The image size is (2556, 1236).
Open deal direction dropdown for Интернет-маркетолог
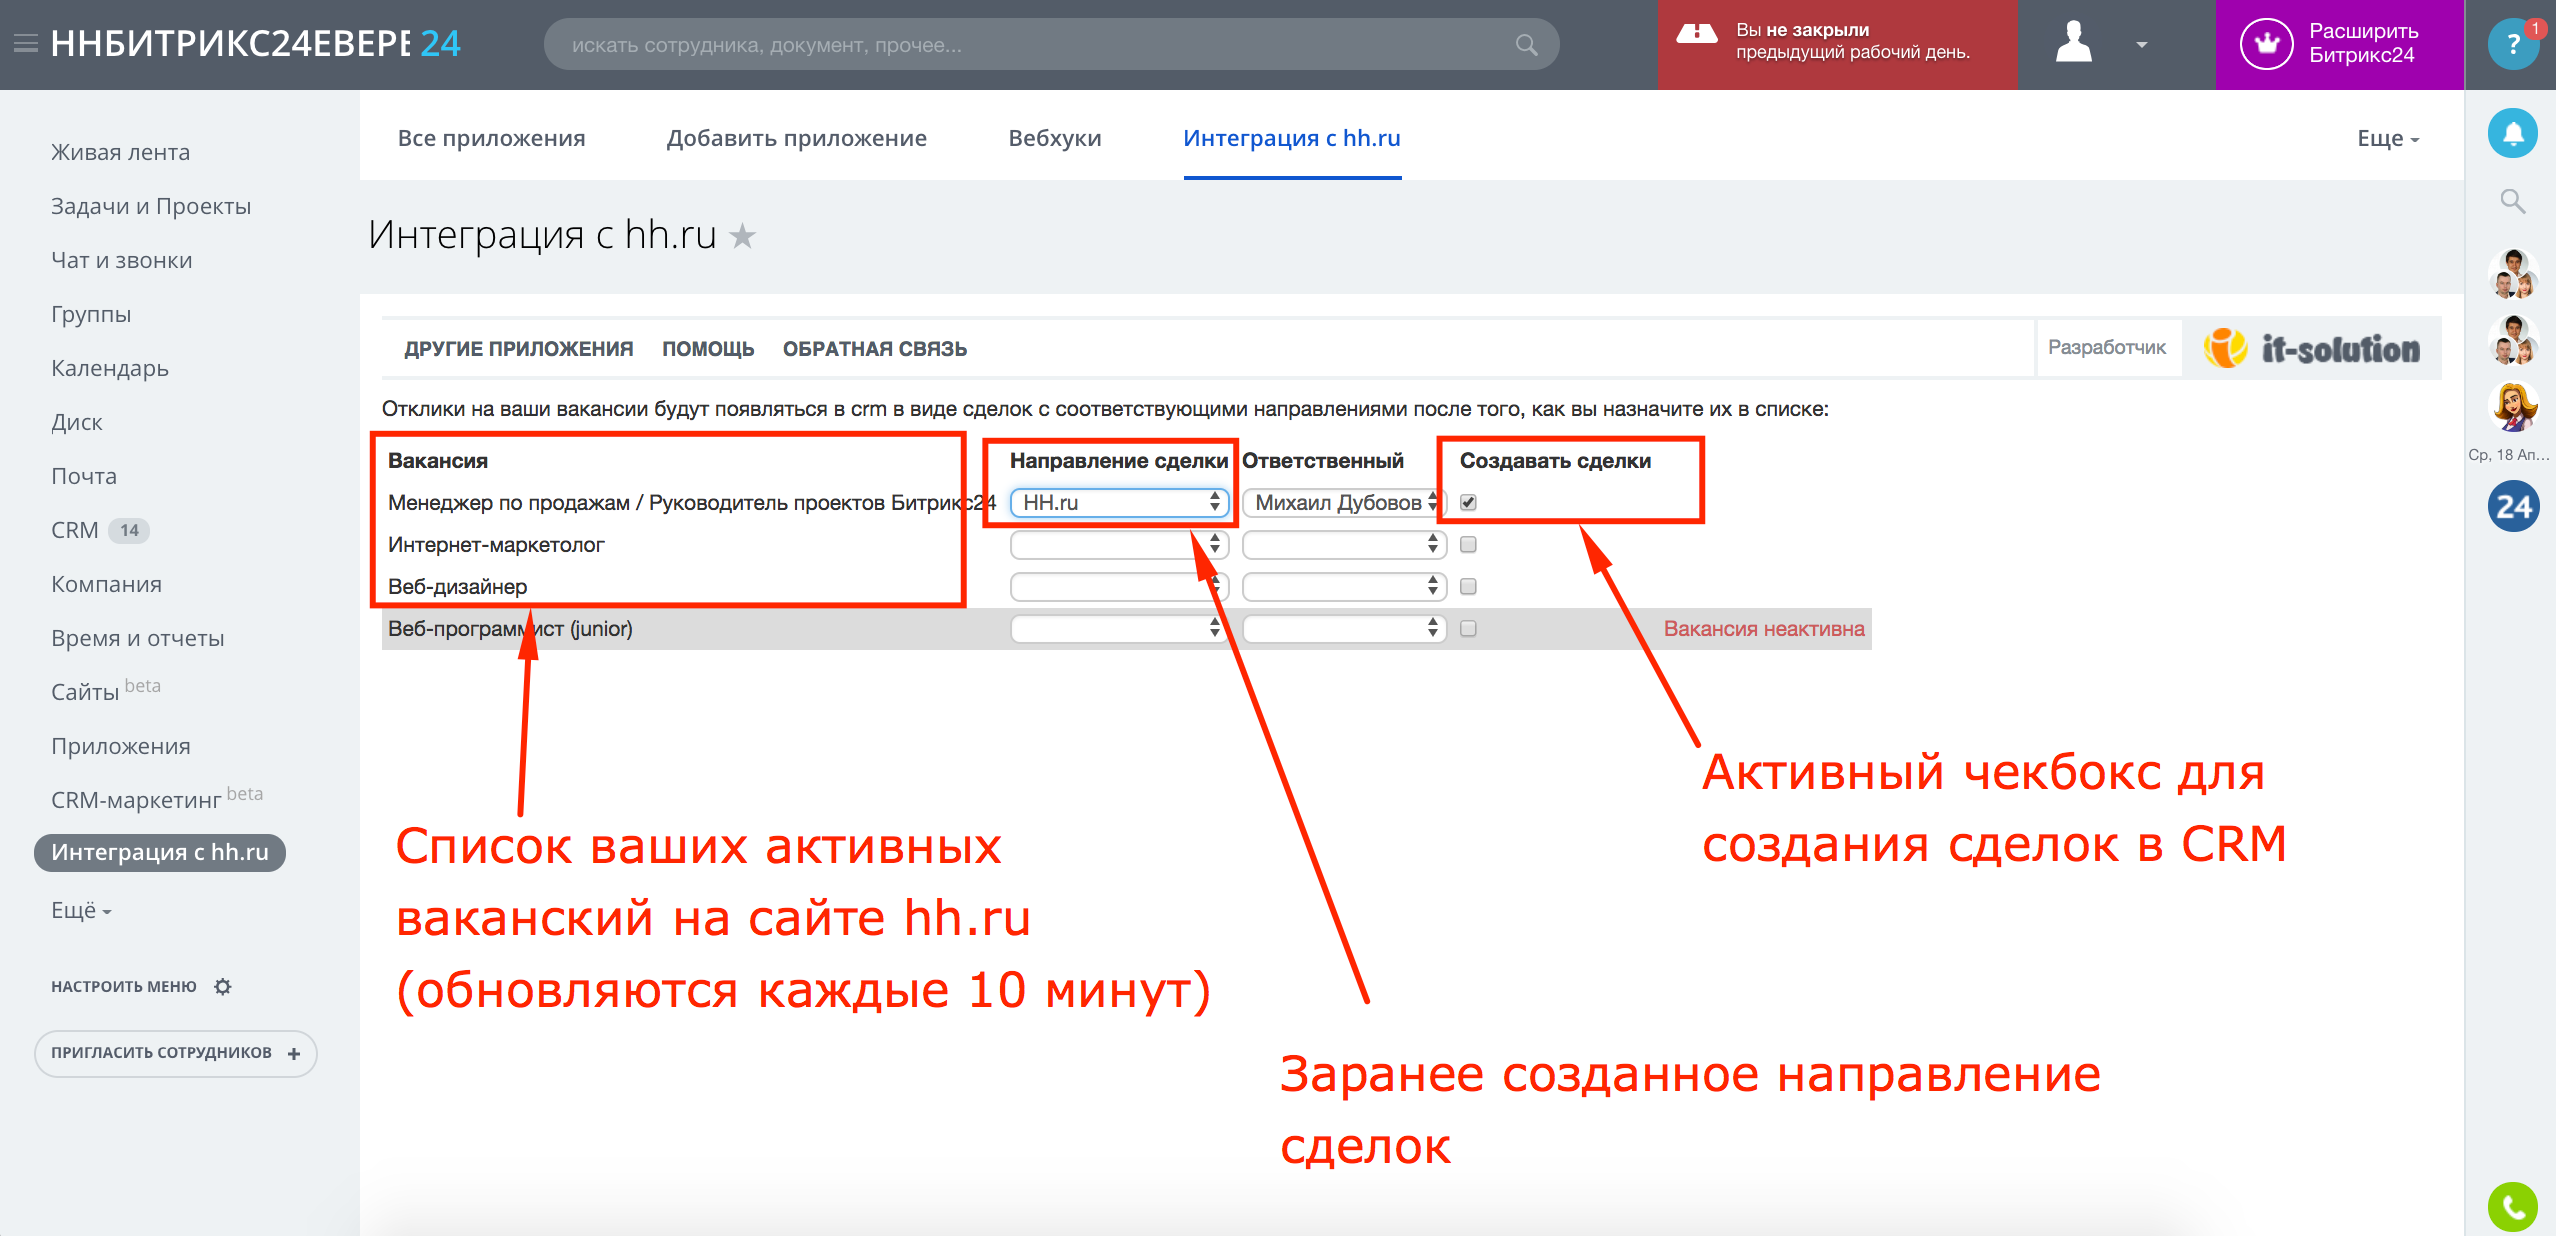tap(1118, 544)
